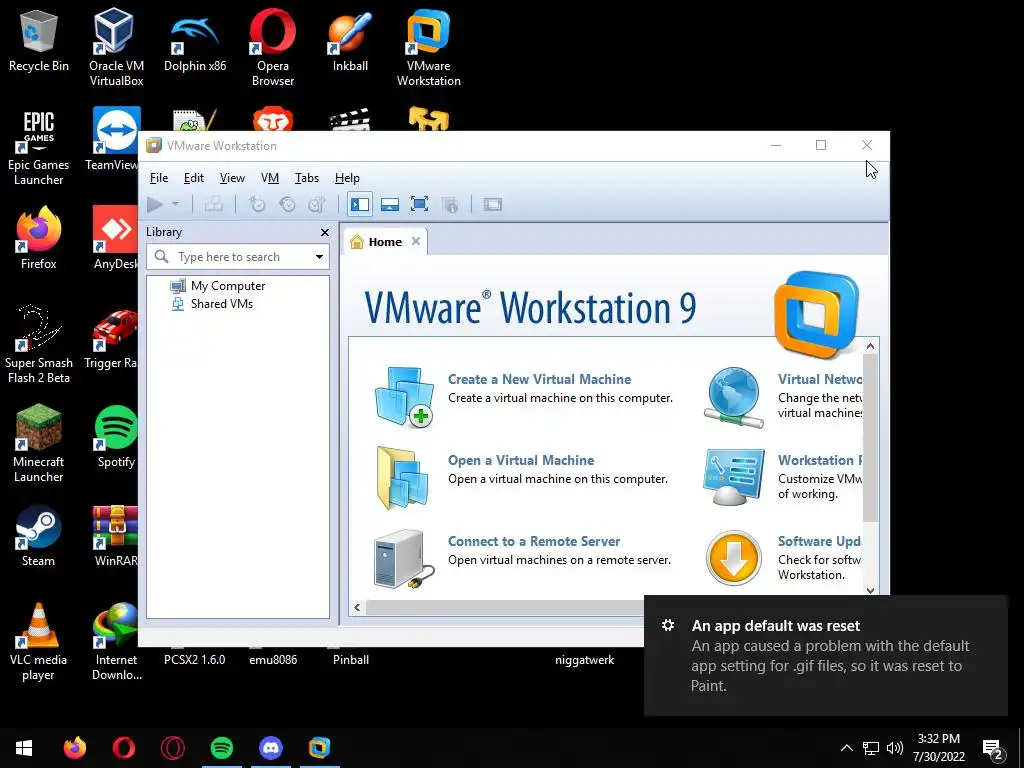Open the VM menu

(x=270, y=178)
